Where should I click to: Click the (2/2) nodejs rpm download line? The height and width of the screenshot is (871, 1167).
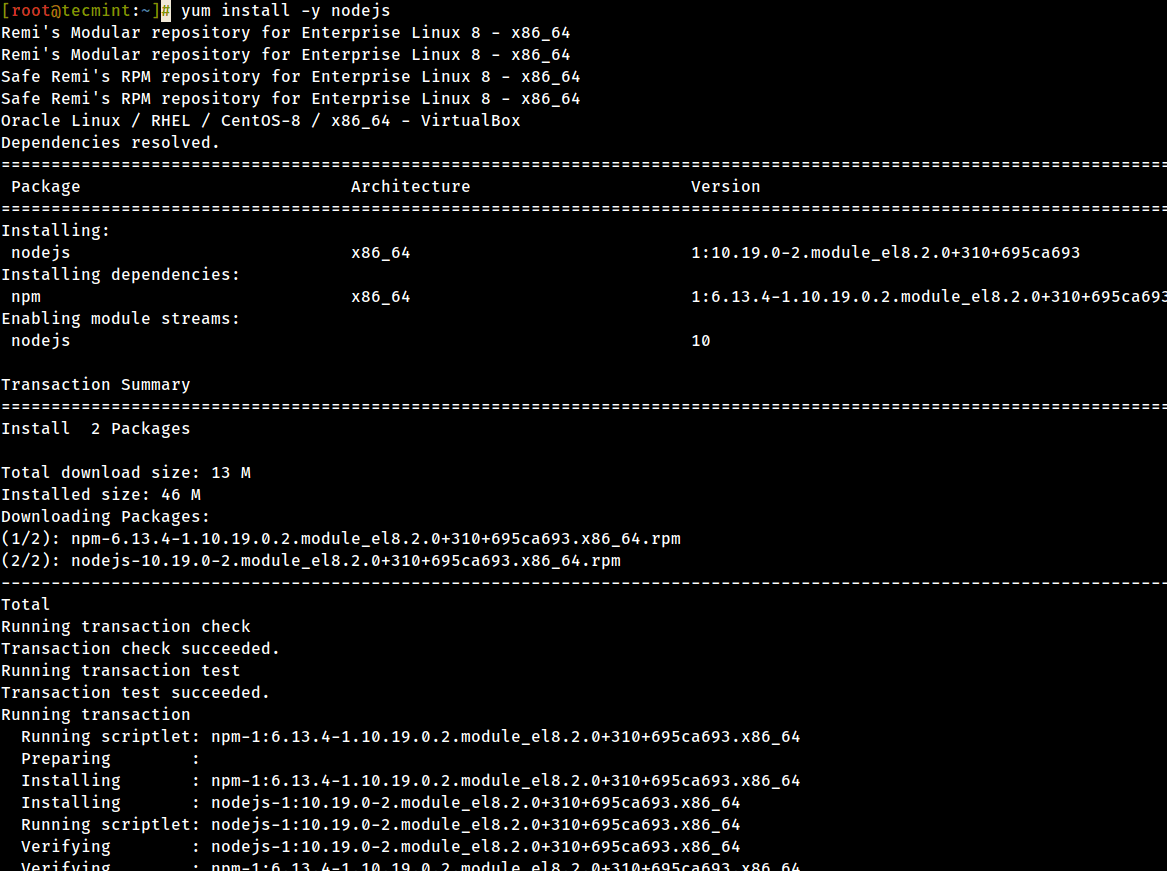point(311,561)
